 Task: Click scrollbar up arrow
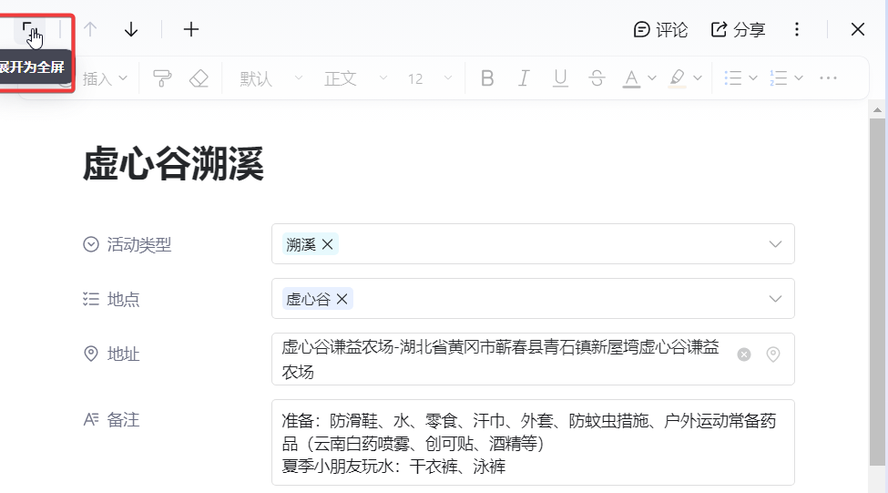(877, 110)
